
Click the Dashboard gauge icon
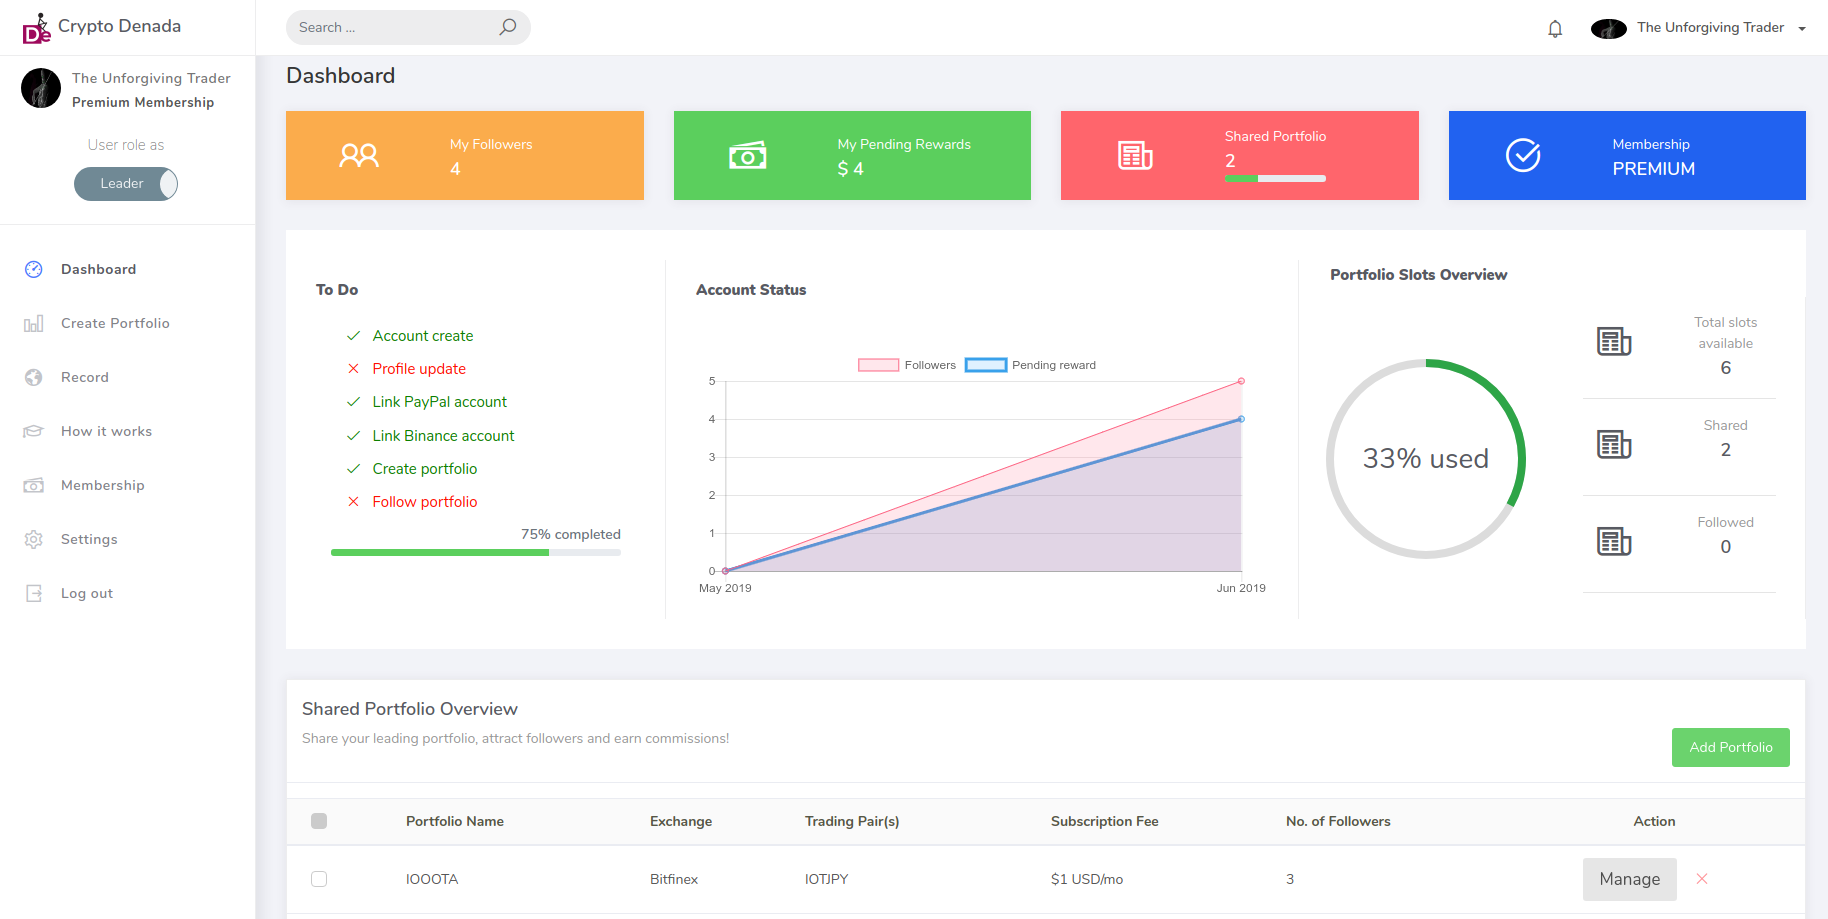pyautogui.click(x=34, y=269)
